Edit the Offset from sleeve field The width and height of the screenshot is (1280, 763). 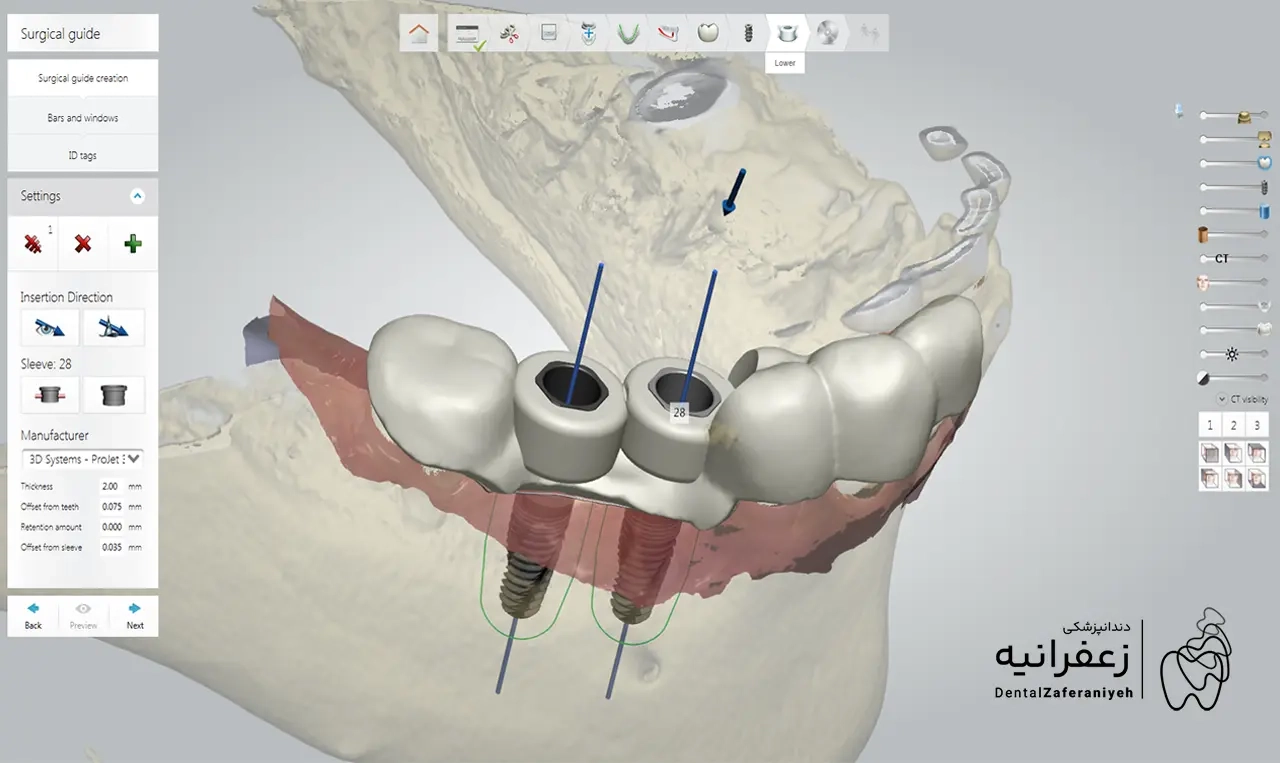coord(110,547)
